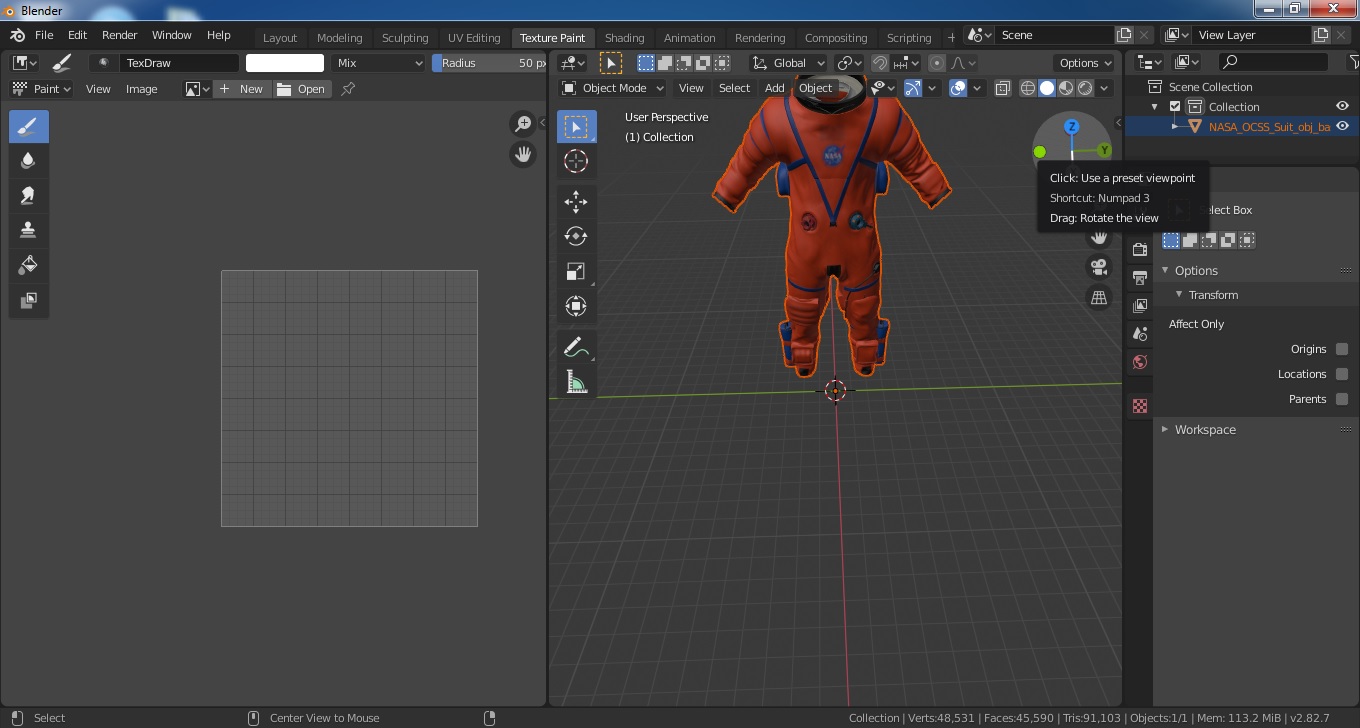This screenshot has height=728, width=1360.
Task: Switch to the Shading workspace tab
Action: [x=625, y=38]
